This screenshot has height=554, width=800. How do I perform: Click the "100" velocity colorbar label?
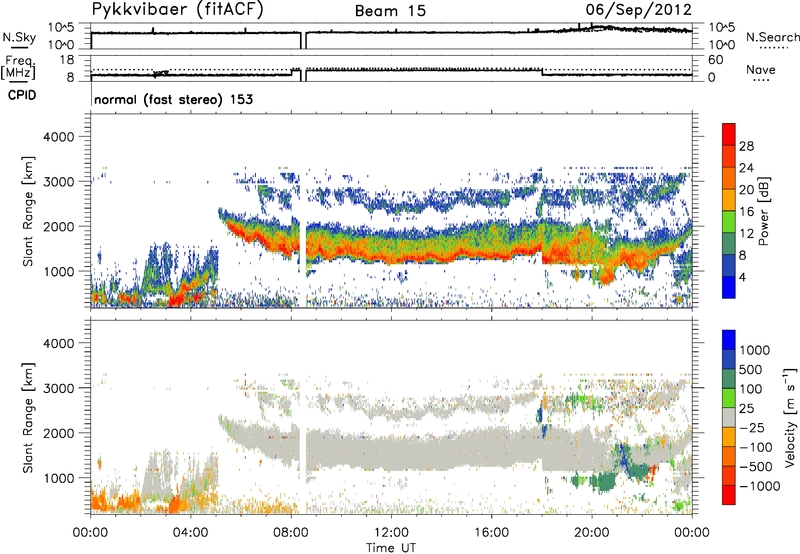click(751, 389)
